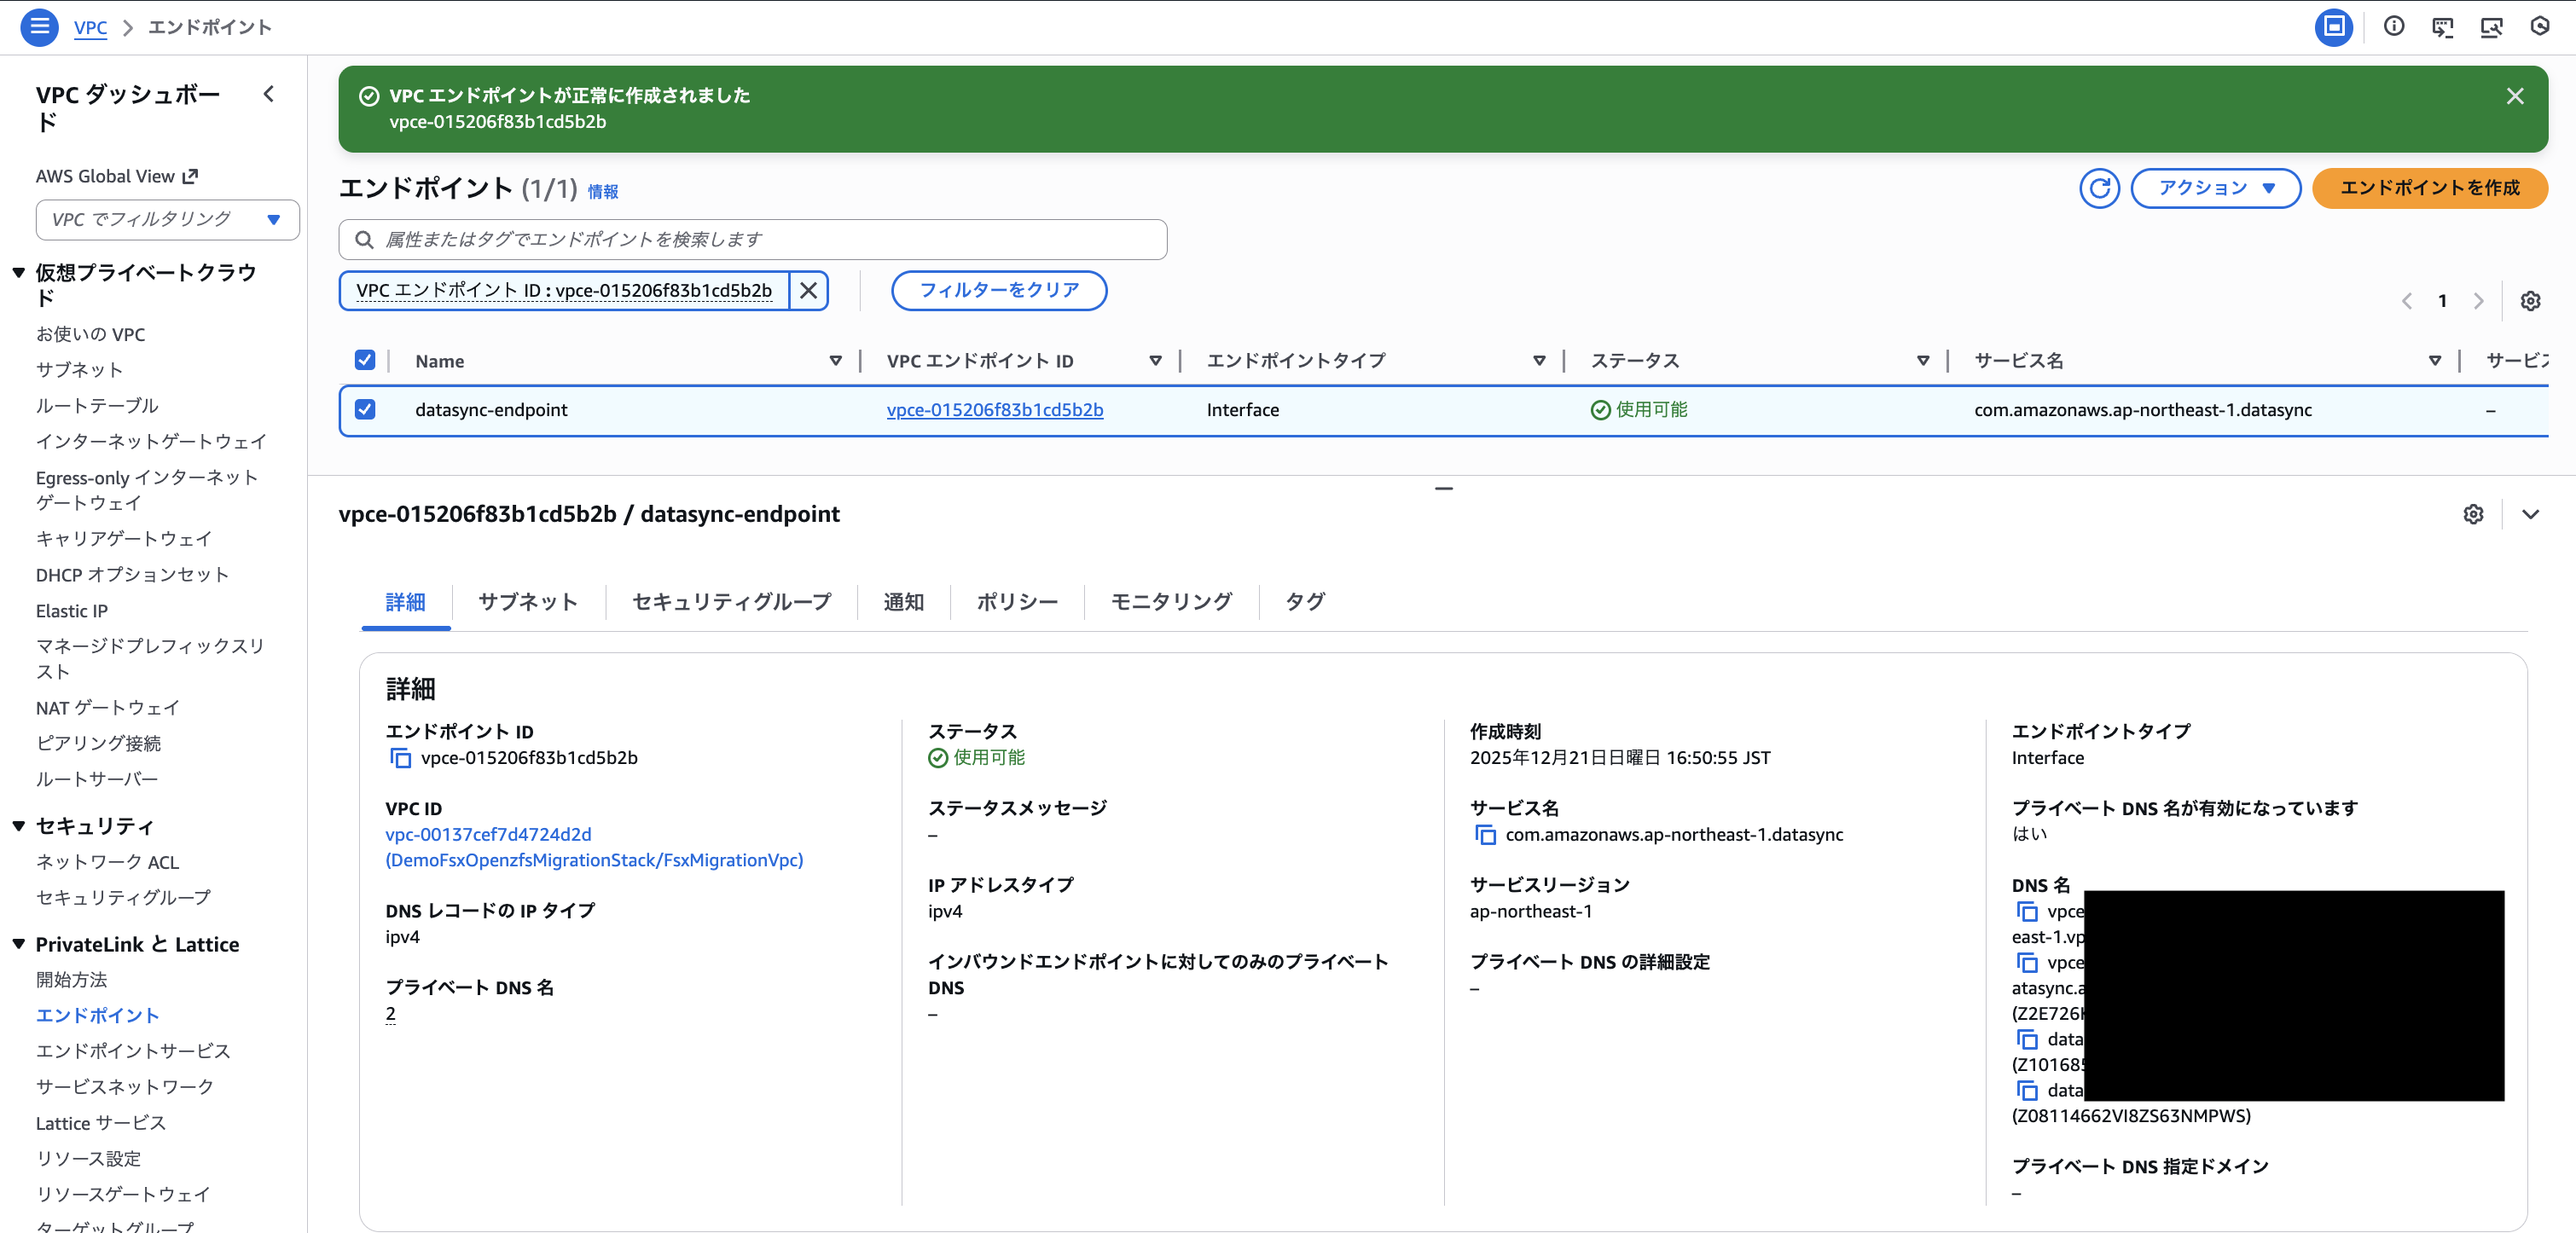Open the AWS navigation hamburger menu

(39, 27)
